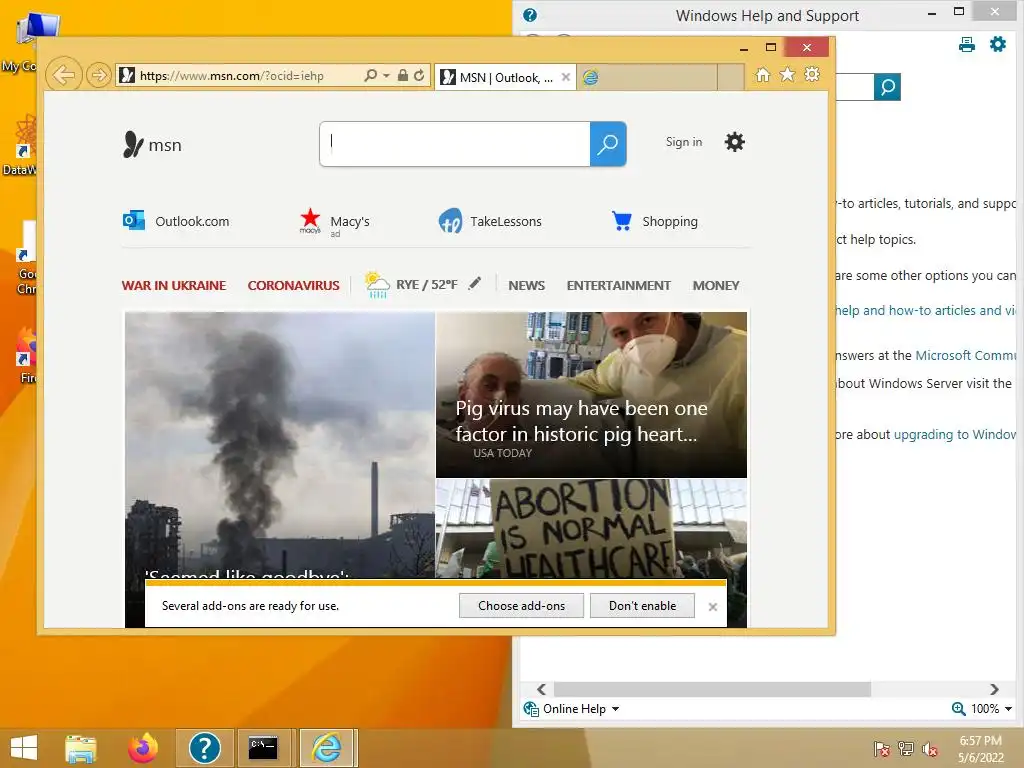Screen dimensions: 1024x768
Task: Open the pig virus heart story
Action: pyautogui.click(x=591, y=394)
